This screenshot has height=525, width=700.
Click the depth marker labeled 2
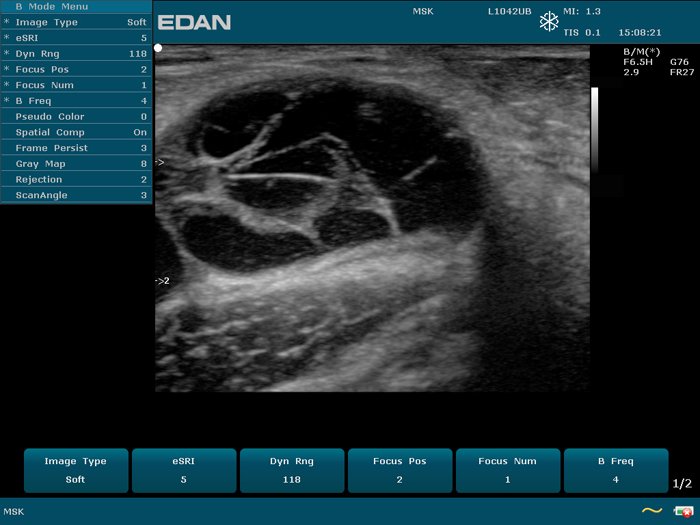point(162,281)
